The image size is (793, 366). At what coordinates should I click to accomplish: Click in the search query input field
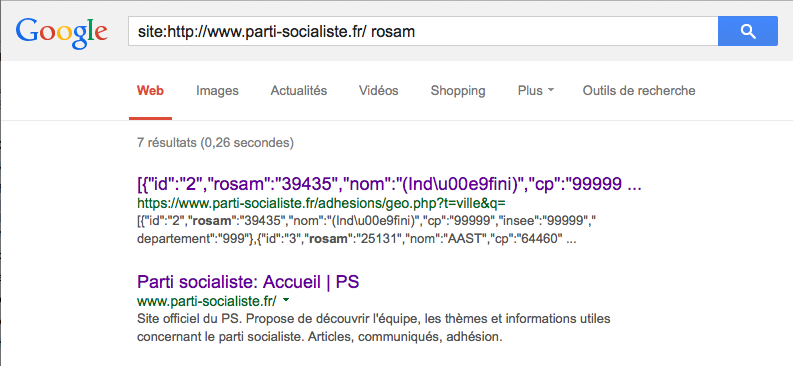pos(423,31)
